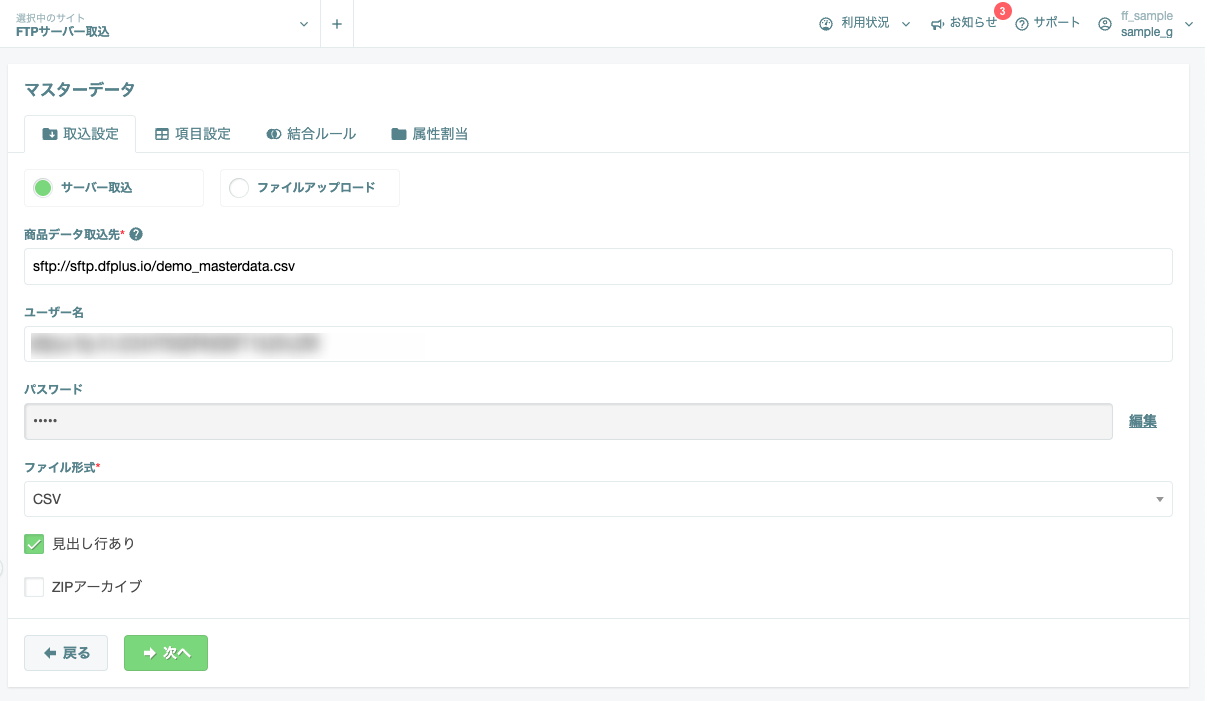Open notifications megaphone icon
1208x701 pixels.
click(938, 24)
